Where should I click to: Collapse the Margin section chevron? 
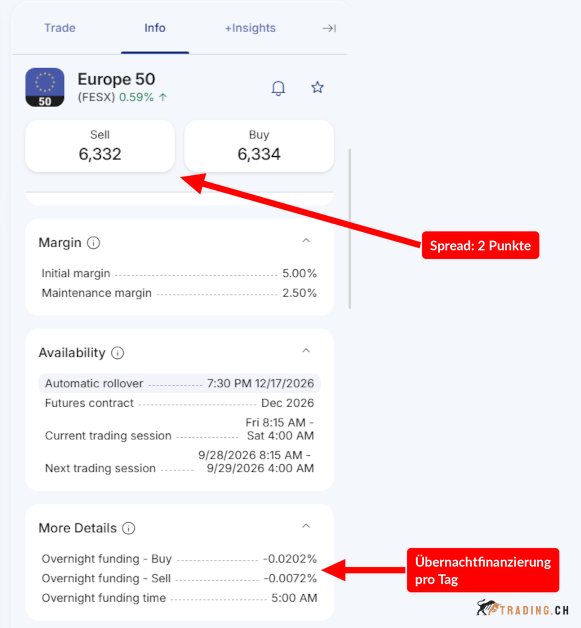click(306, 241)
